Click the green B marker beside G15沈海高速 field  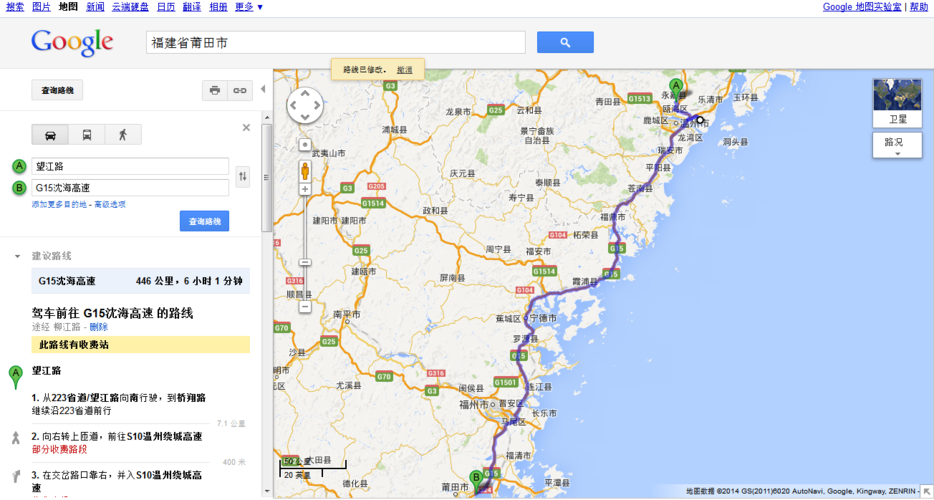(20, 188)
